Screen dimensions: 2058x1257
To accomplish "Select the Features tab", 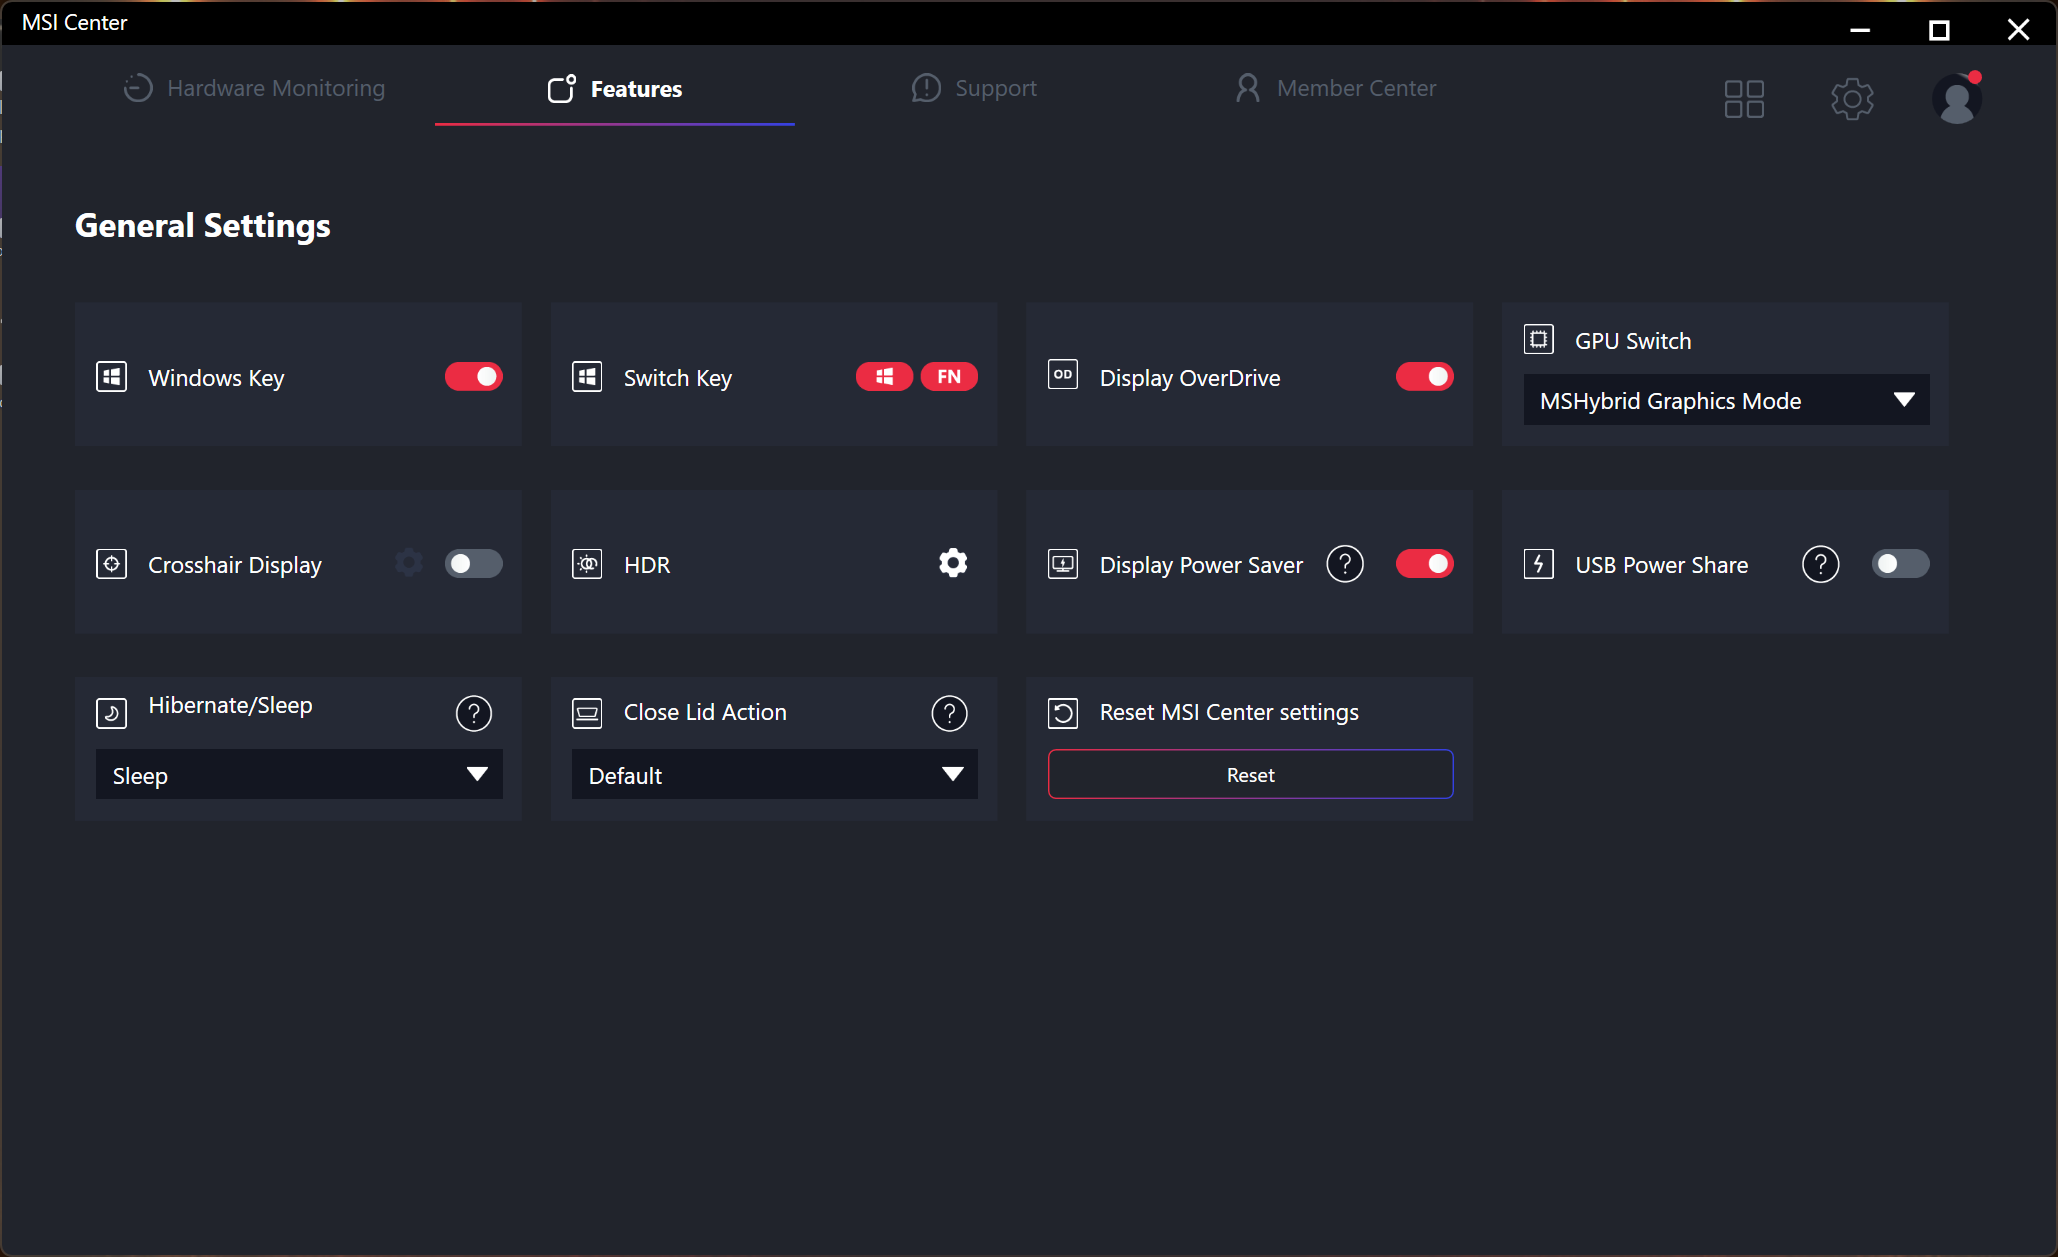I will (x=615, y=88).
